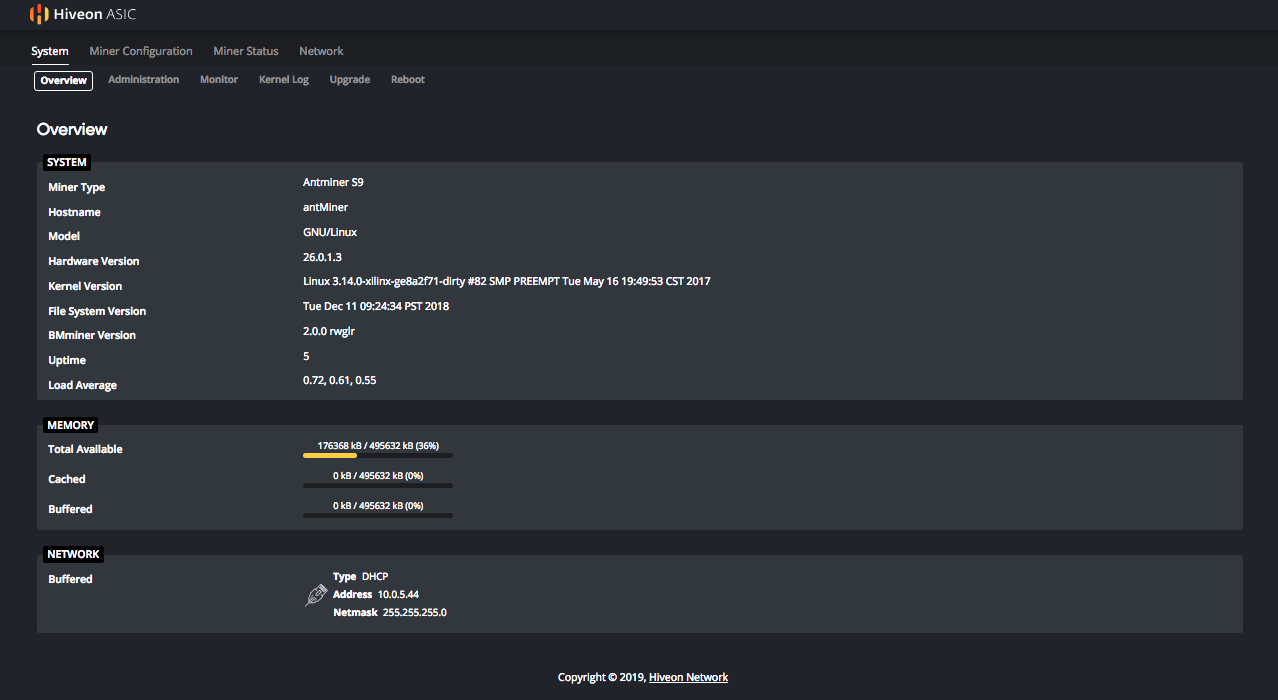View the Kernel Log

point(284,80)
